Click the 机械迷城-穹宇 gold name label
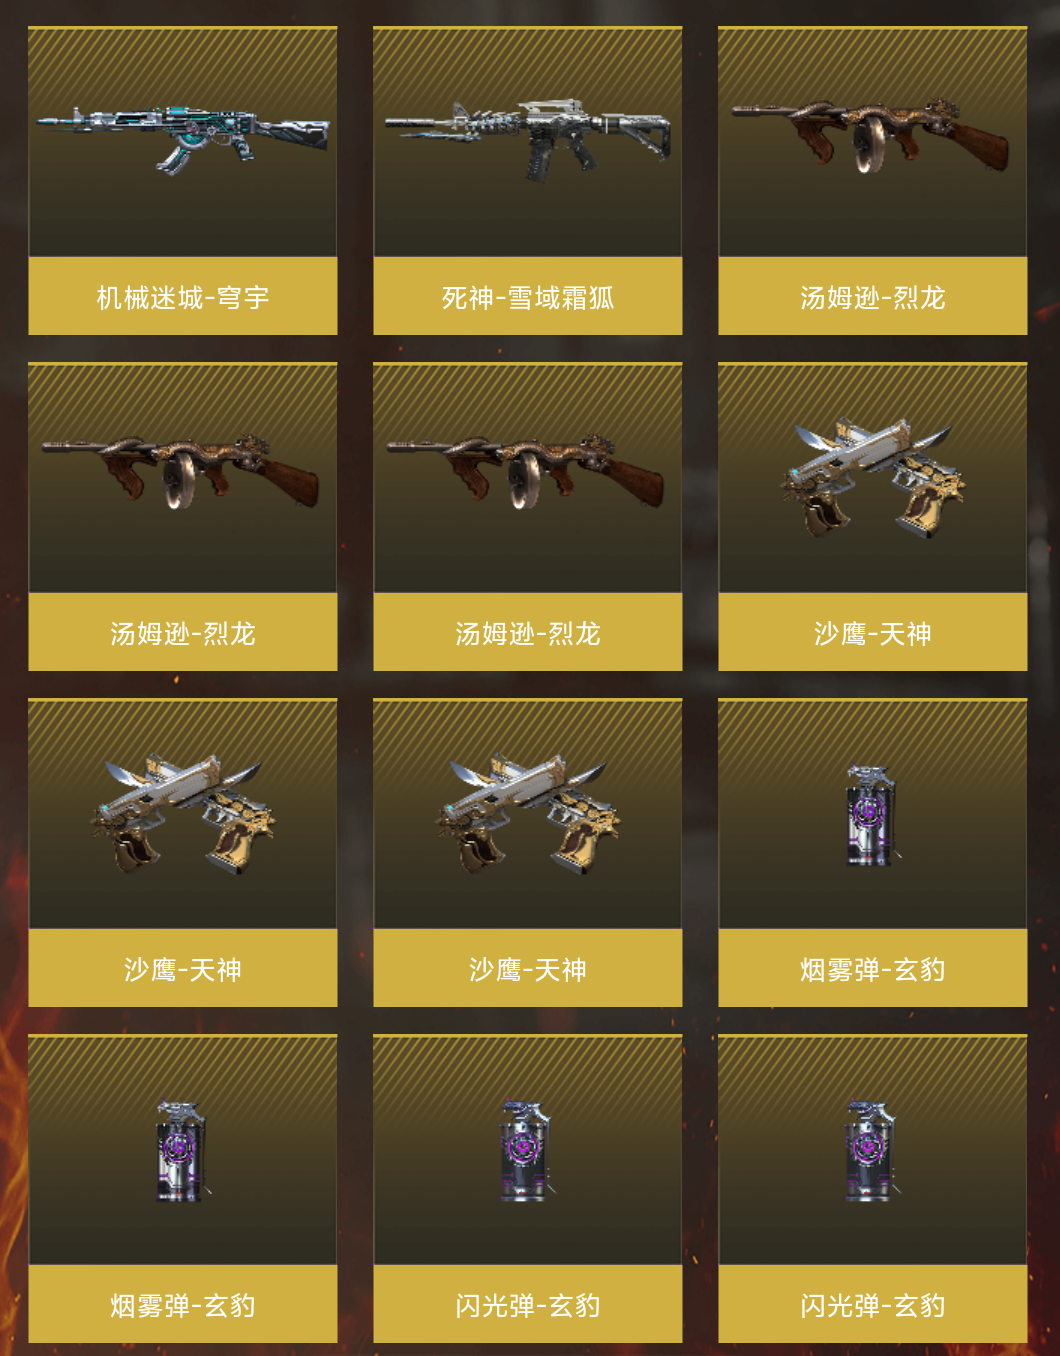Viewport: 1060px width, 1356px height. [183, 297]
